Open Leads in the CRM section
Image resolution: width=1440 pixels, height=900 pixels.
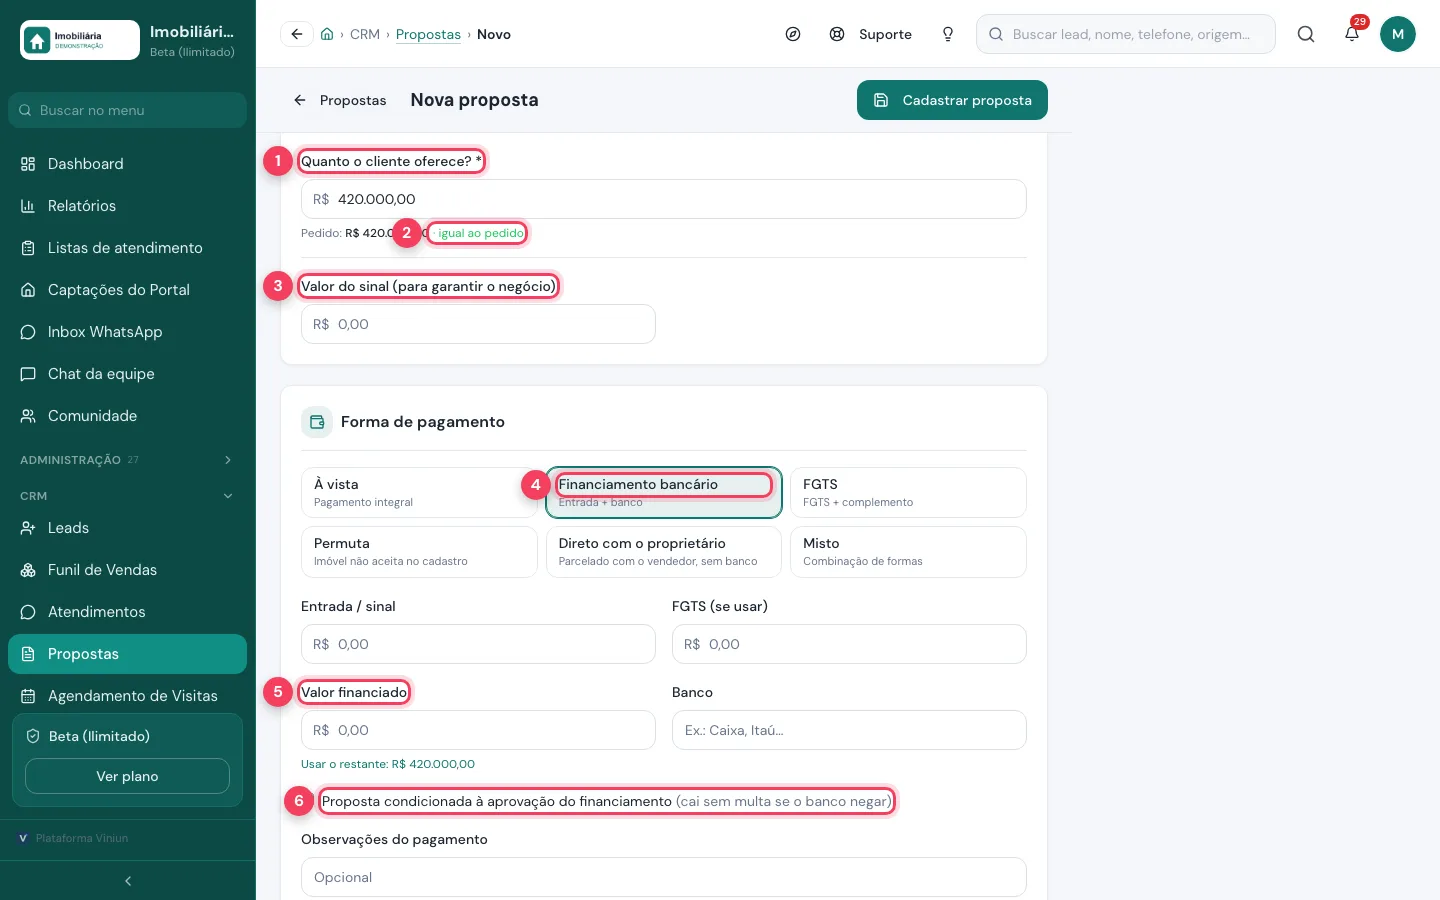tap(127, 528)
